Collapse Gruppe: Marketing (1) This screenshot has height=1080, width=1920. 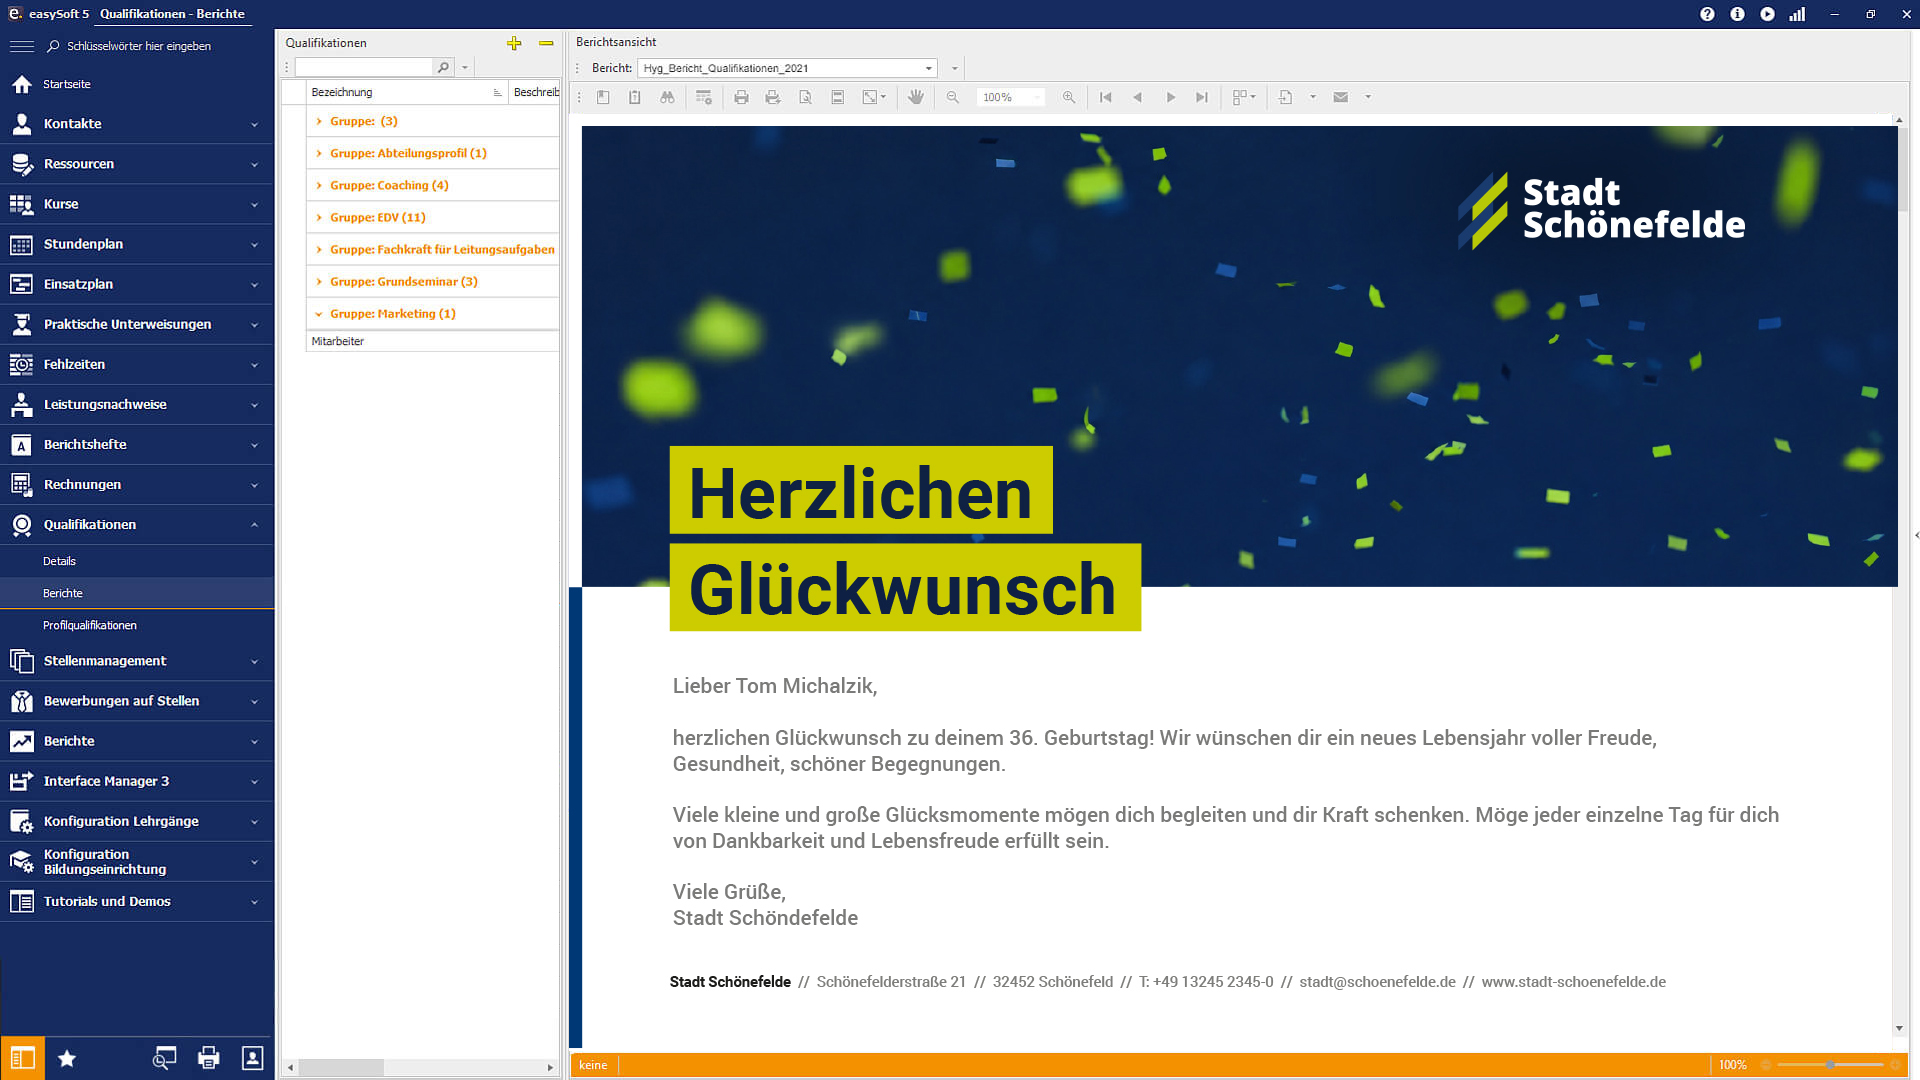(319, 314)
